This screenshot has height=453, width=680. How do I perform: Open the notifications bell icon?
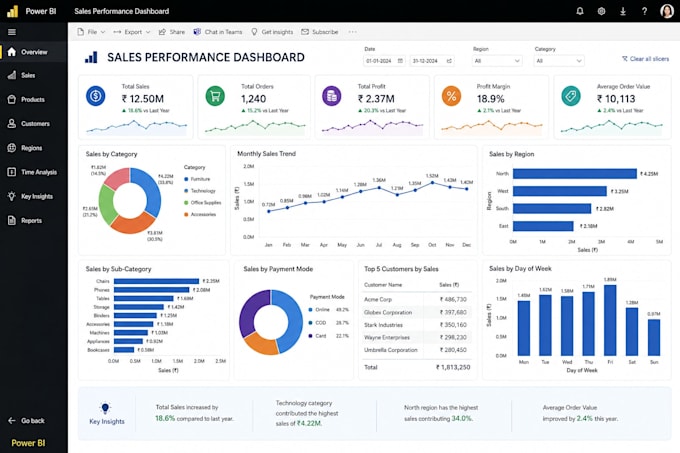pos(580,11)
